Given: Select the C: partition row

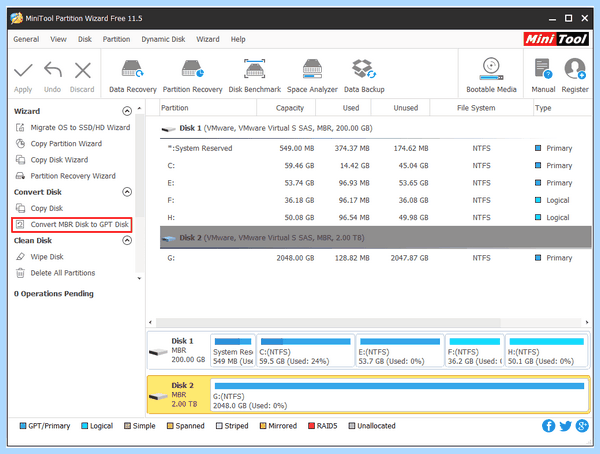Looking at the screenshot, I should coord(375,165).
